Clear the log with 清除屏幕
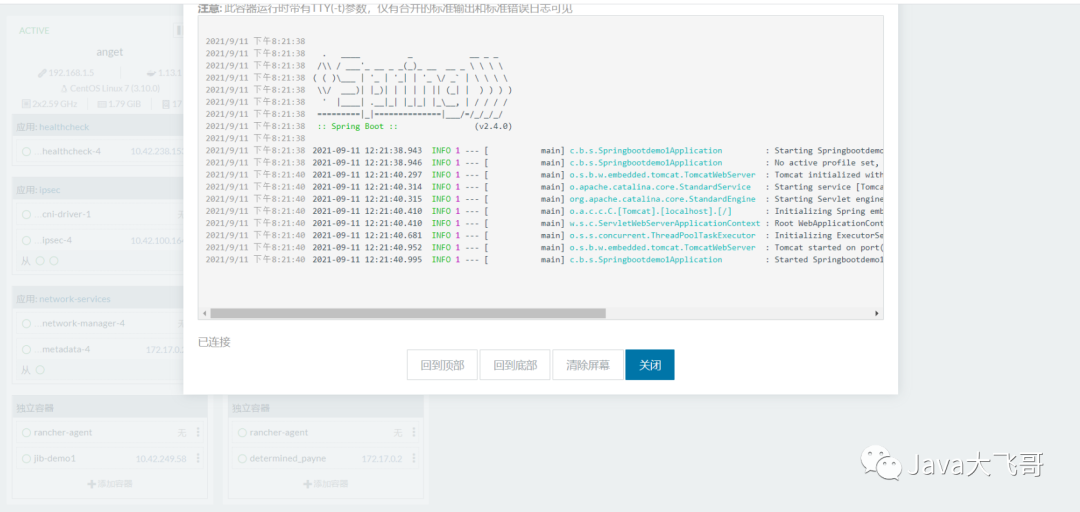Image resolution: width=1080 pixels, height=512 pixels. [x=588, y=365]
